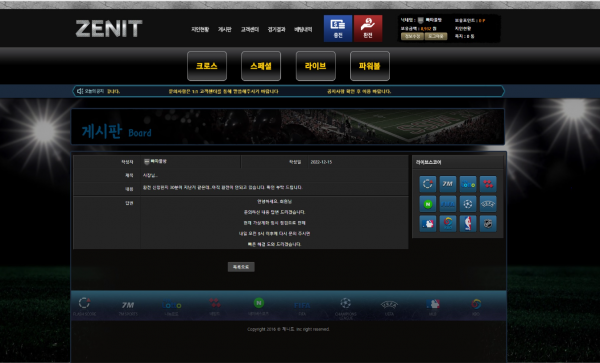Click the UEFA icon in live score panel
600x363 pixels.
tap(488, 204)
